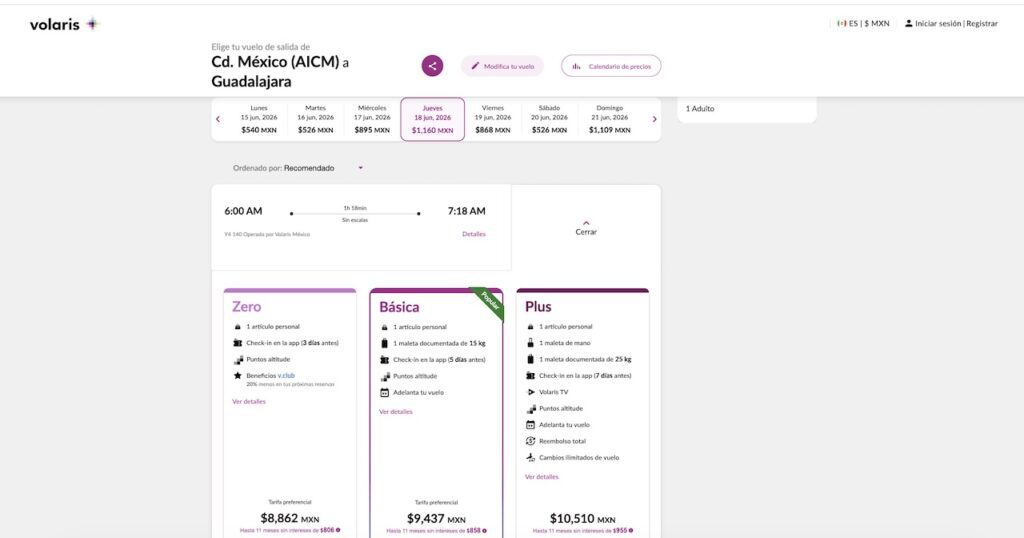Image resolution: width=1024 pixels, height=538 pixels.
Task: Click the v.club link in Zero fare
Action: coord(286,375)
